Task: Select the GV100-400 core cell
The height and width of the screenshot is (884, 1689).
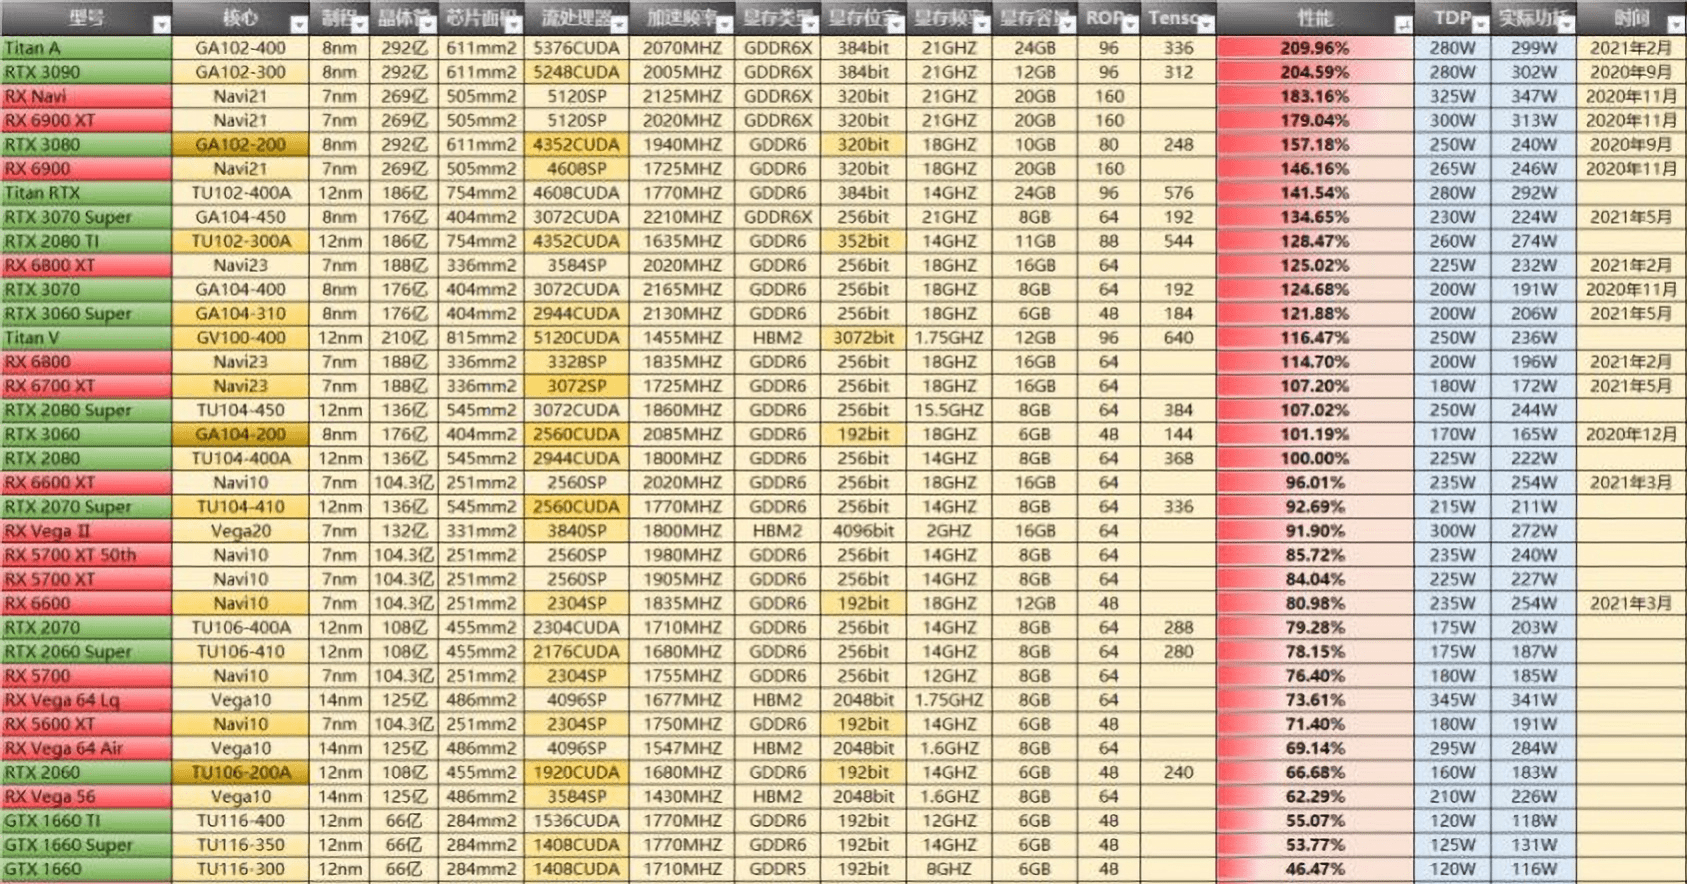Action: pyautogui.click(x=240, y=338)
